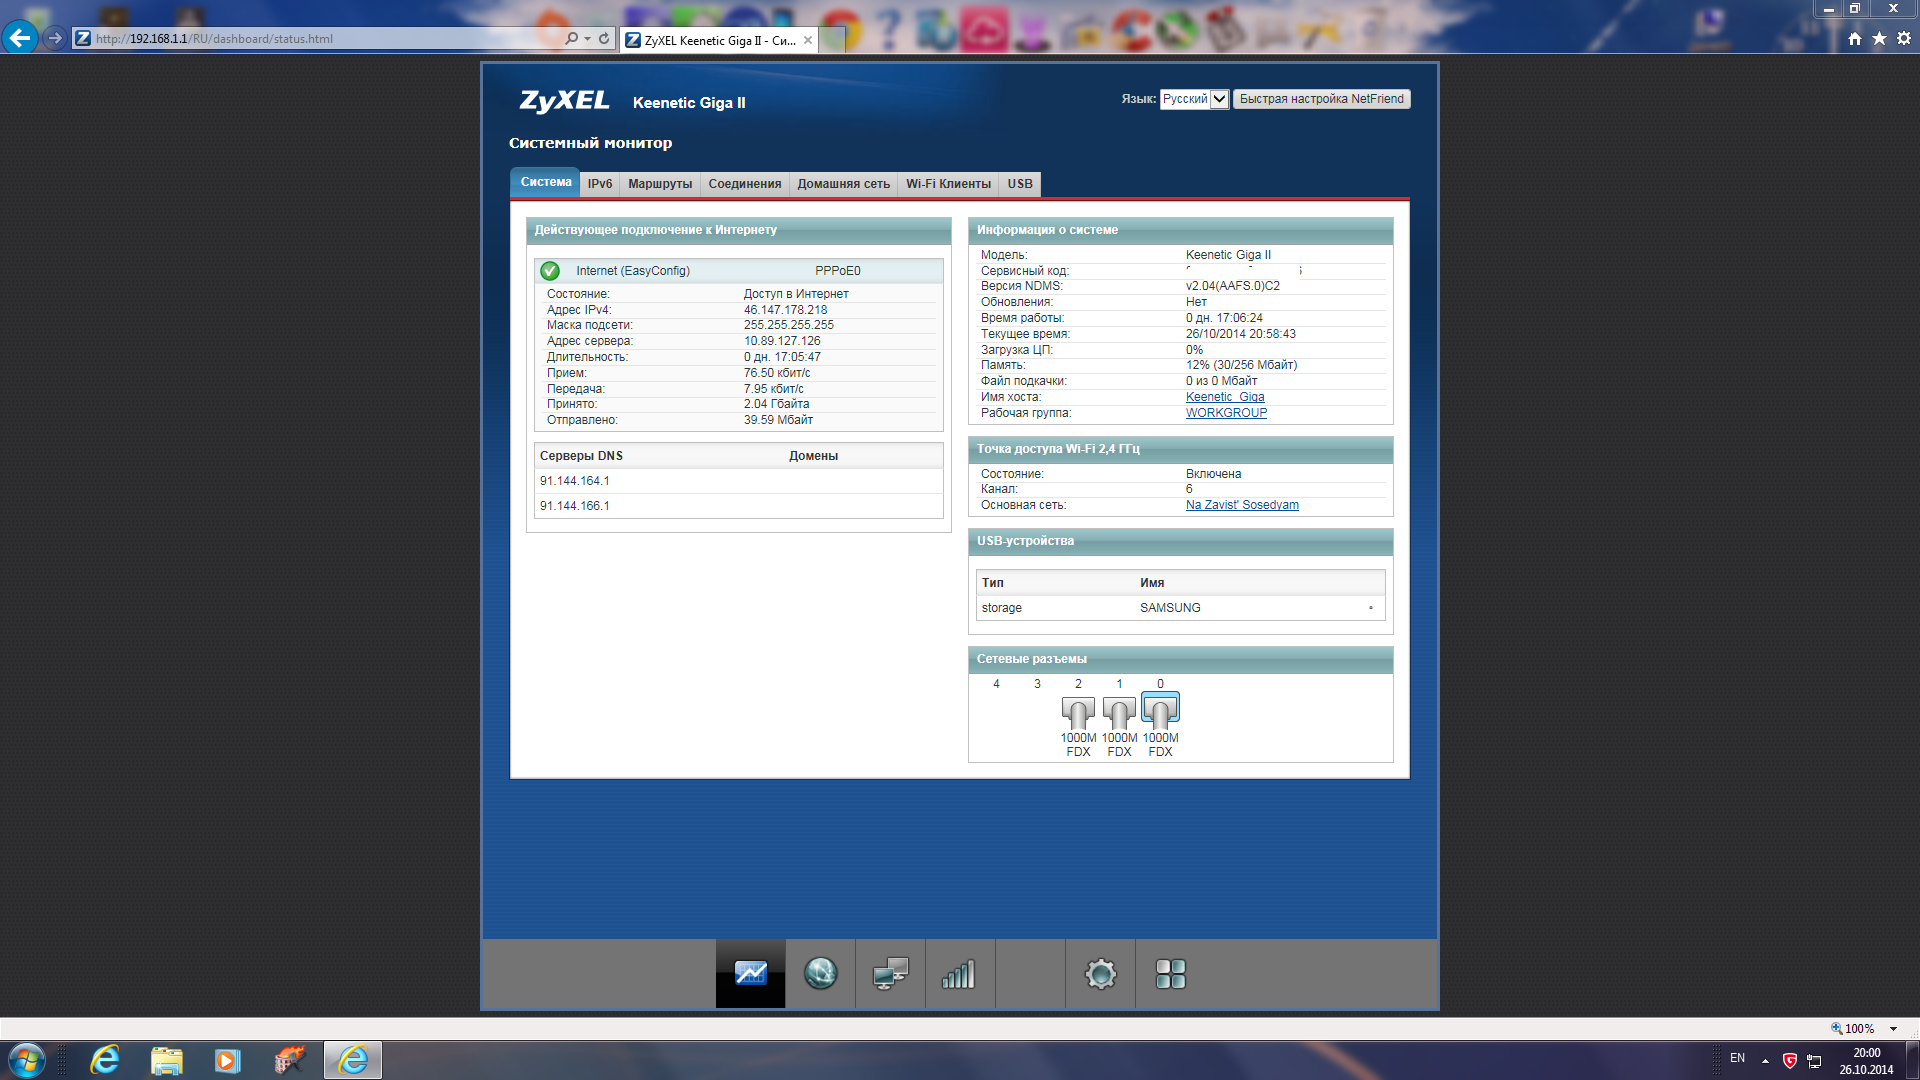Open Windows Explorer from the taskbar
The width and height of the screenshot is (1920, 1080).
point(167,1060)
